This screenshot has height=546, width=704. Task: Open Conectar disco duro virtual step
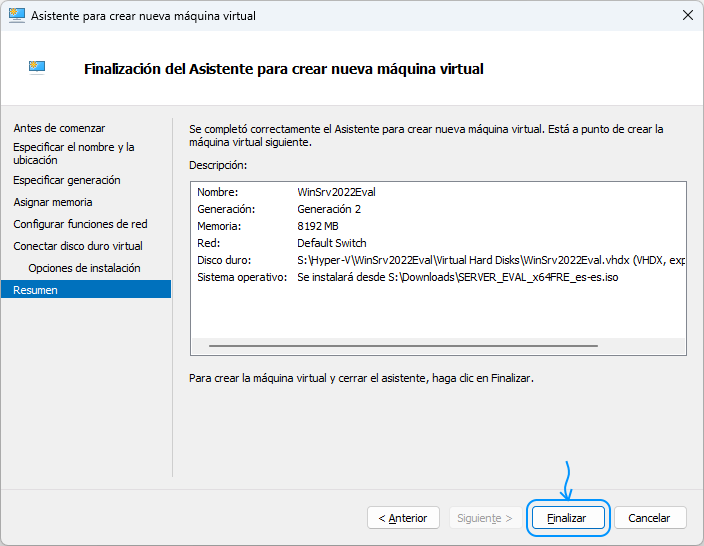click(x=78, y=246)
